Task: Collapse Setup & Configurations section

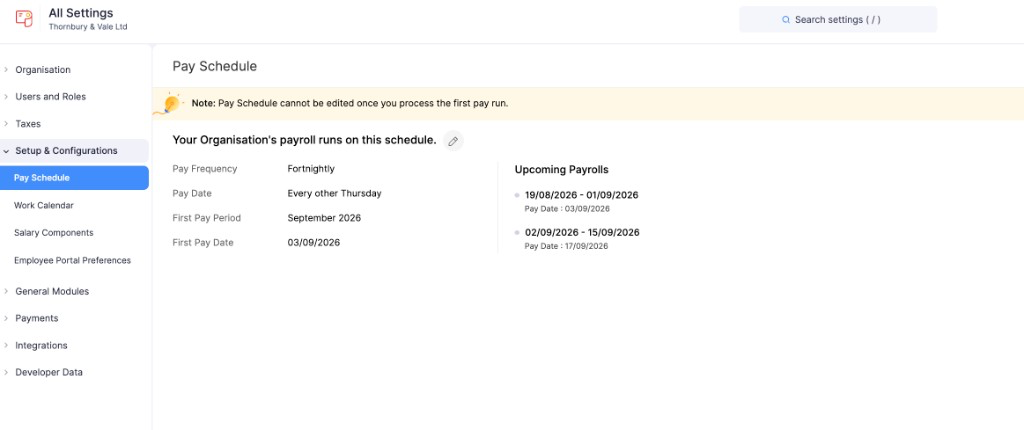Action: pyautogui.click(x=74, y=151)
